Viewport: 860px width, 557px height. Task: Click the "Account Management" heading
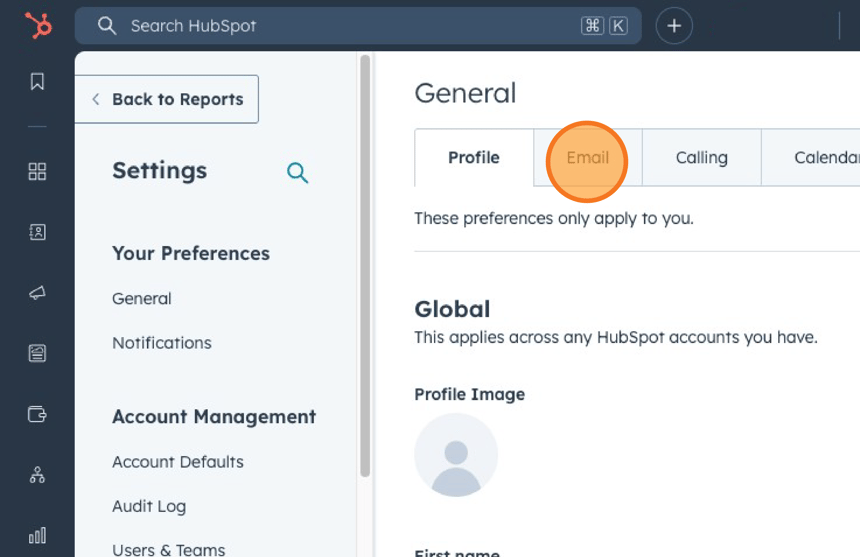(x=214, y=417)
